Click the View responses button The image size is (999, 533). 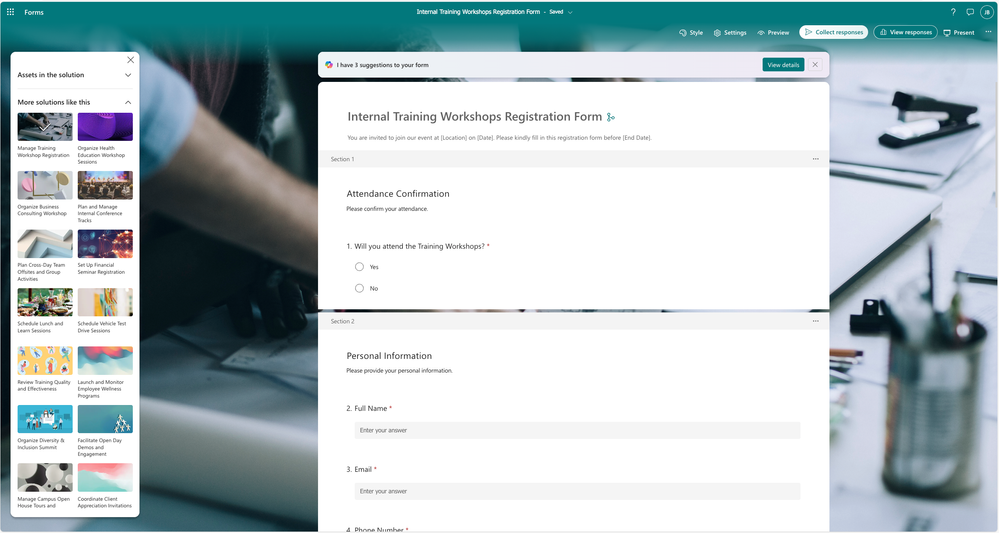click(905, 32)
